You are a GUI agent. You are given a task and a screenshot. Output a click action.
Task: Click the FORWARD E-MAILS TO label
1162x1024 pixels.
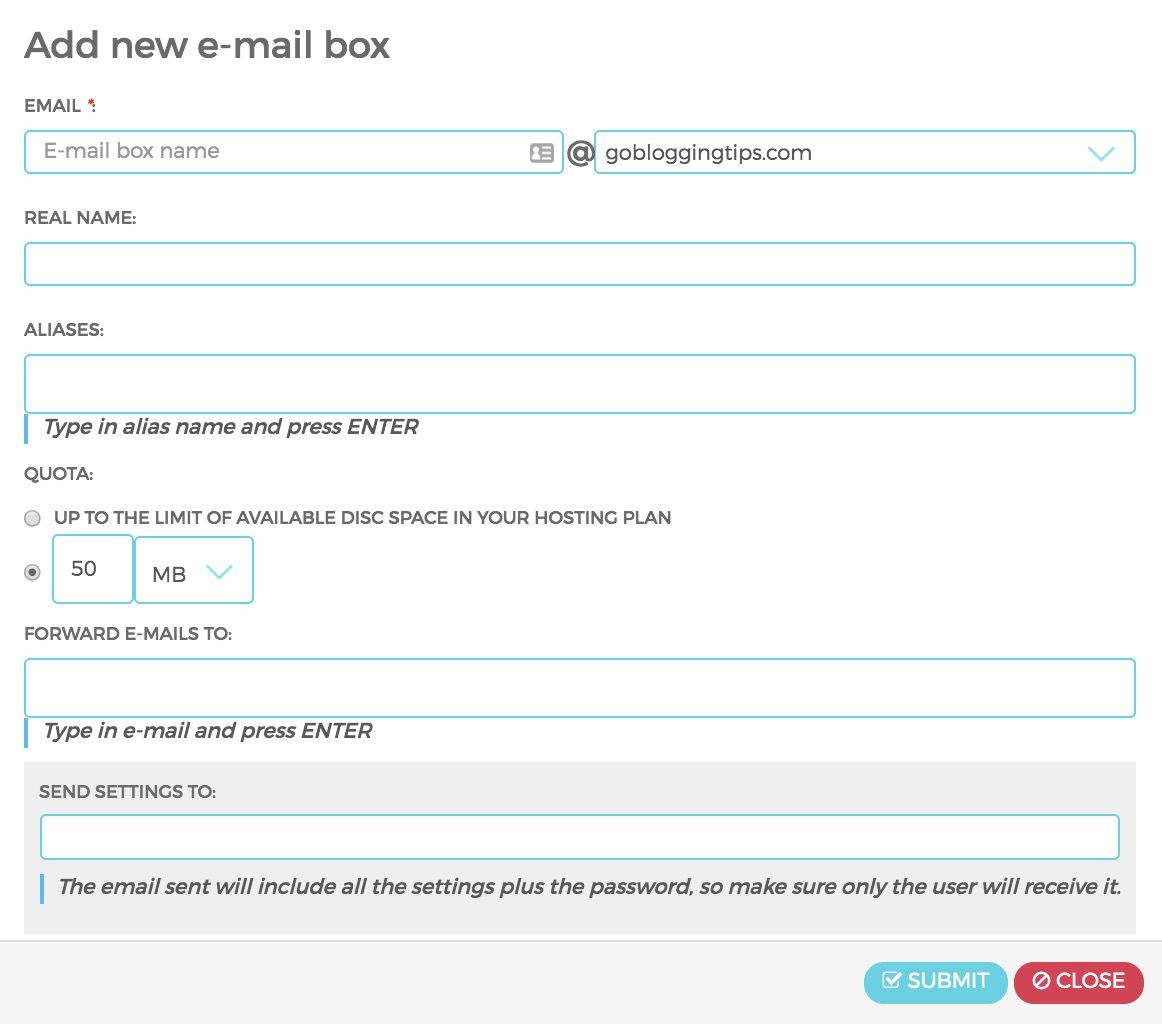pyautogui.click(x=128, y=634)
